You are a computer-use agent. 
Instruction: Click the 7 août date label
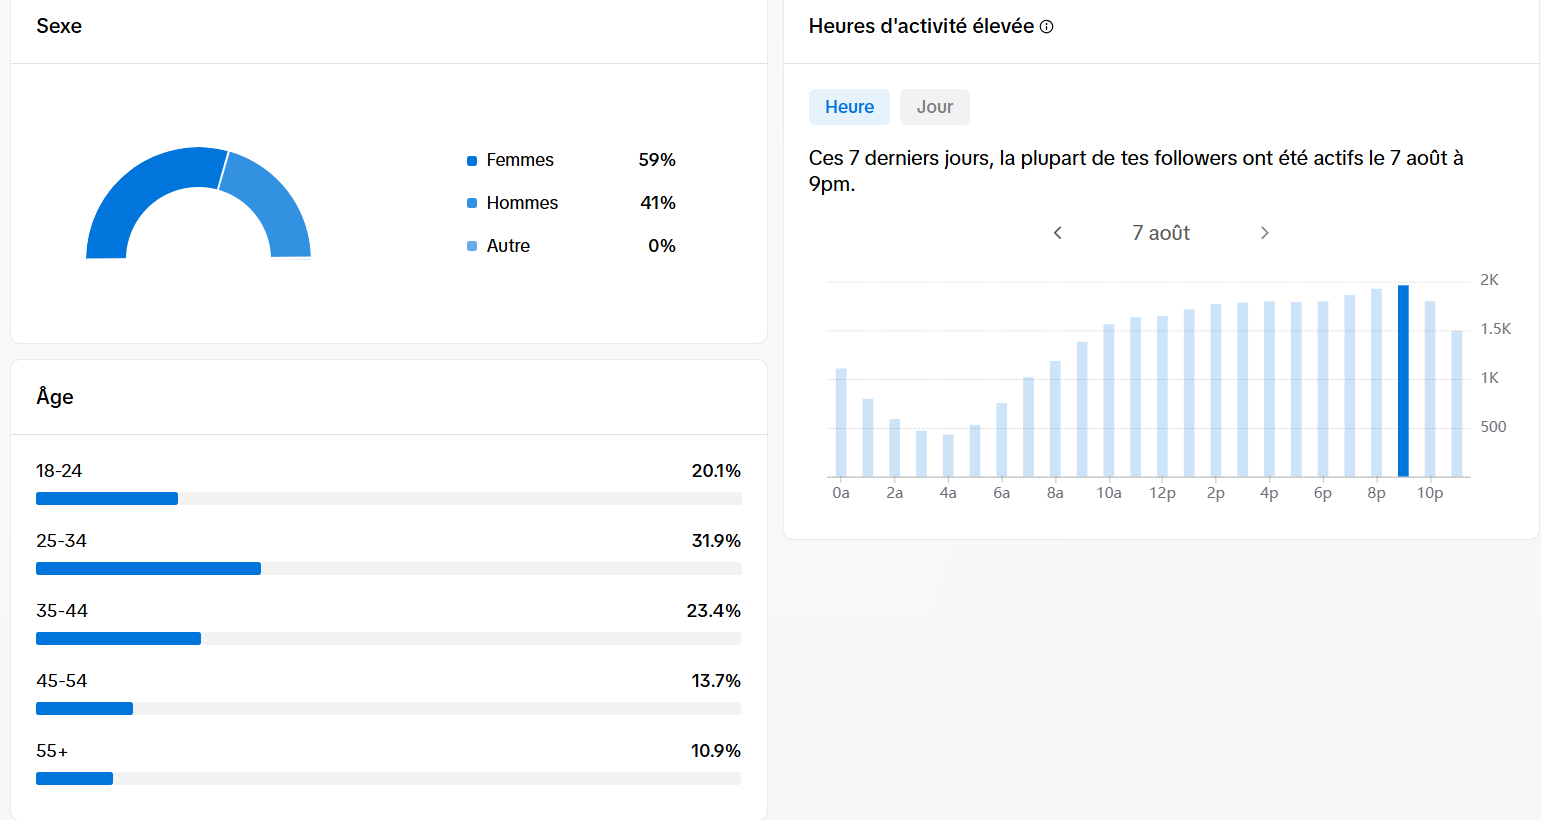click(1161, 233)
